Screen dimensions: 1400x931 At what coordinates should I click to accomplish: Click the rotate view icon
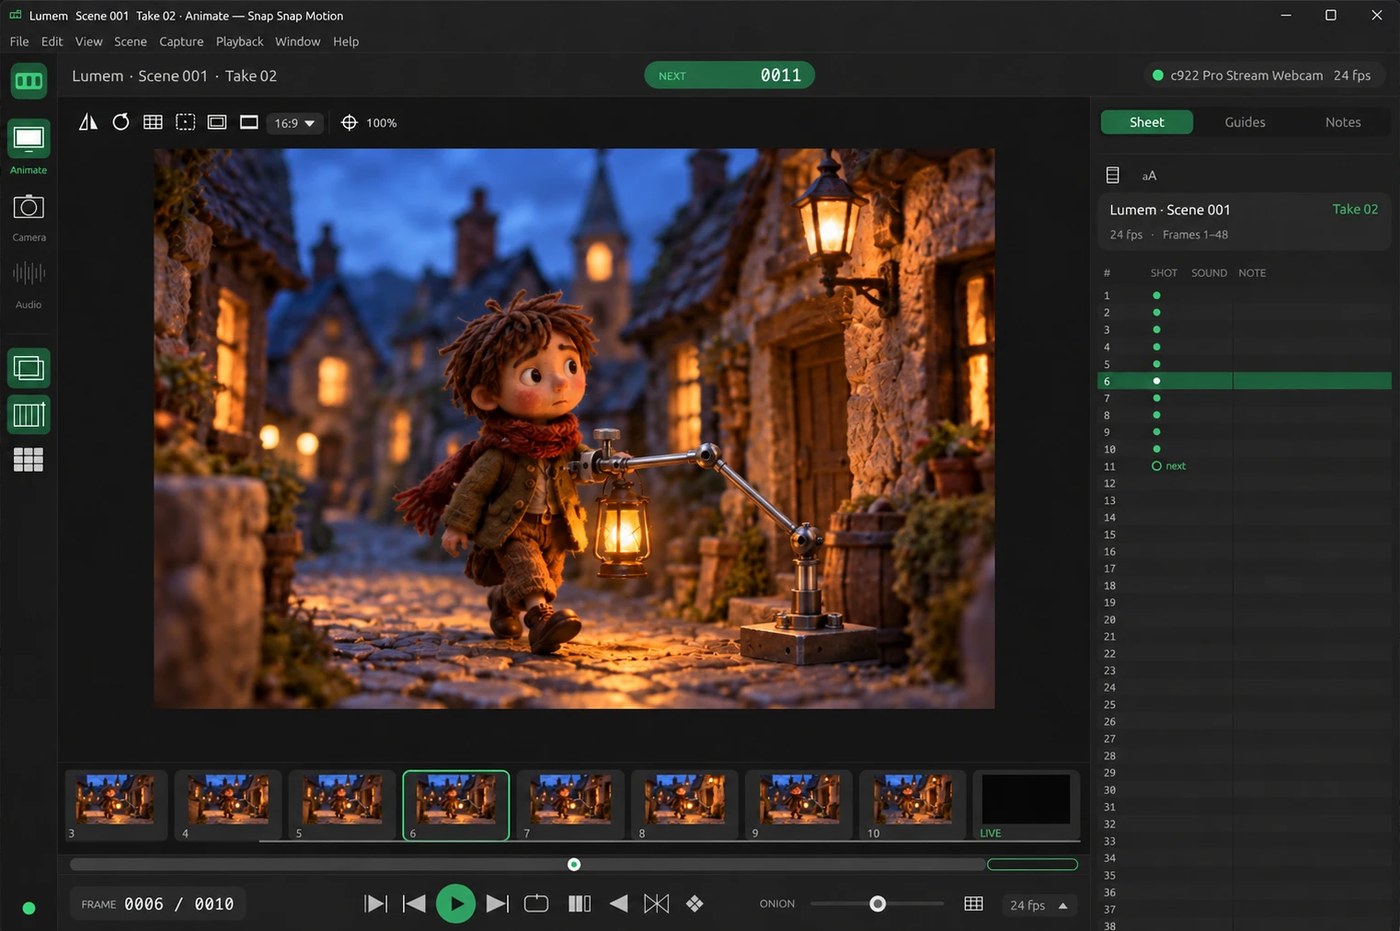121,122
